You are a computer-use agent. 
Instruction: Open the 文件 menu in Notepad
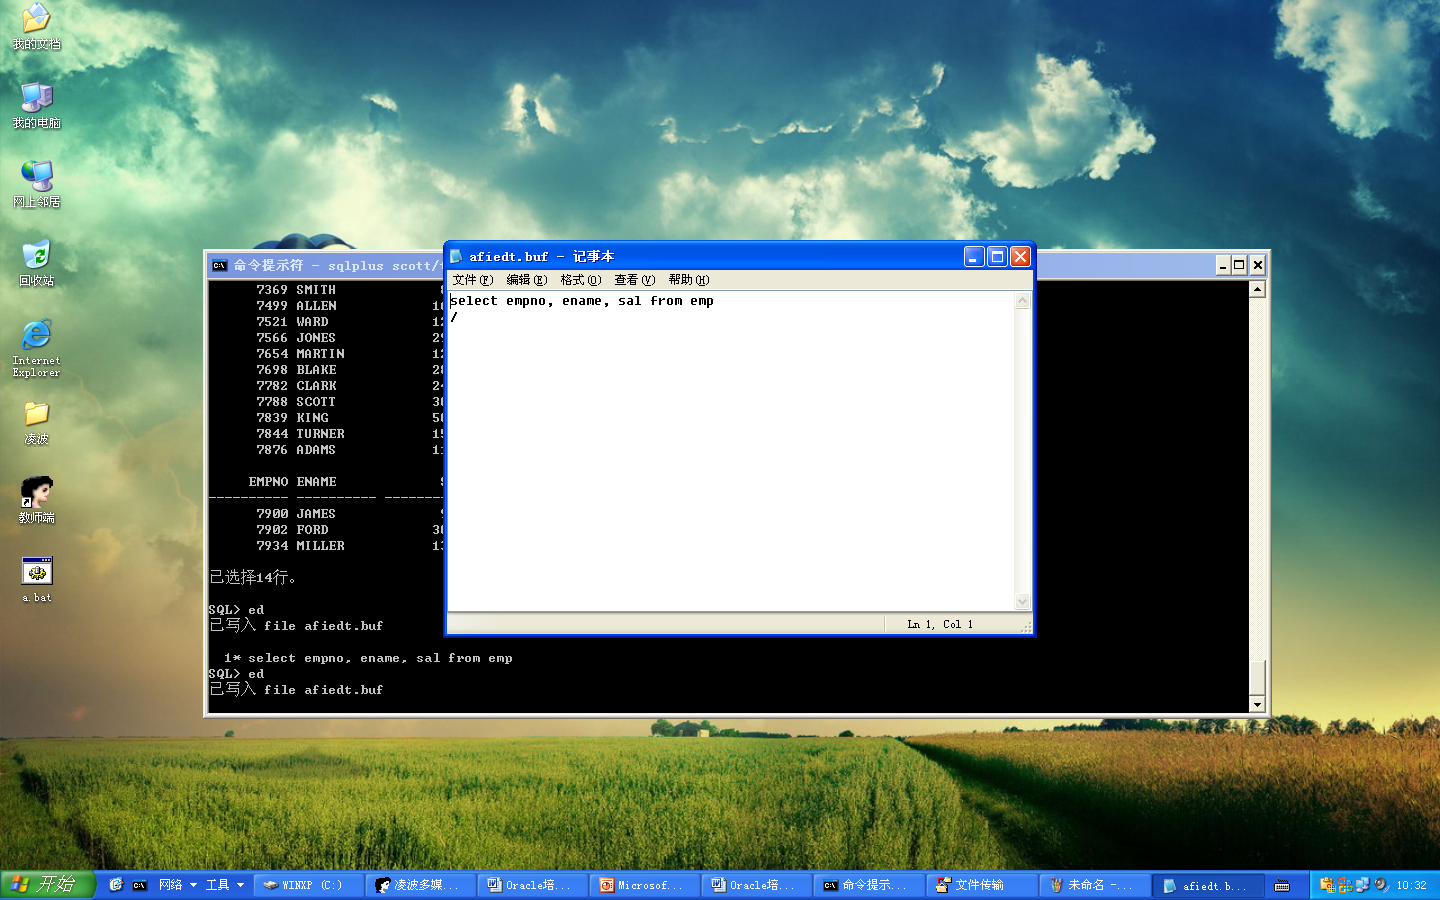pos(472,280)
